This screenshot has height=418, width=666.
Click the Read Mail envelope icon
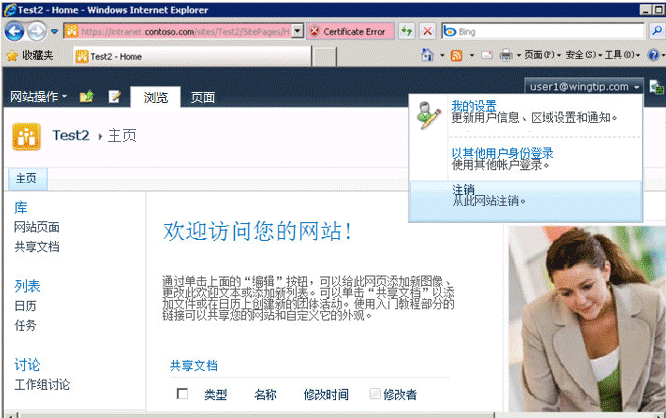(x=487, y=55)
